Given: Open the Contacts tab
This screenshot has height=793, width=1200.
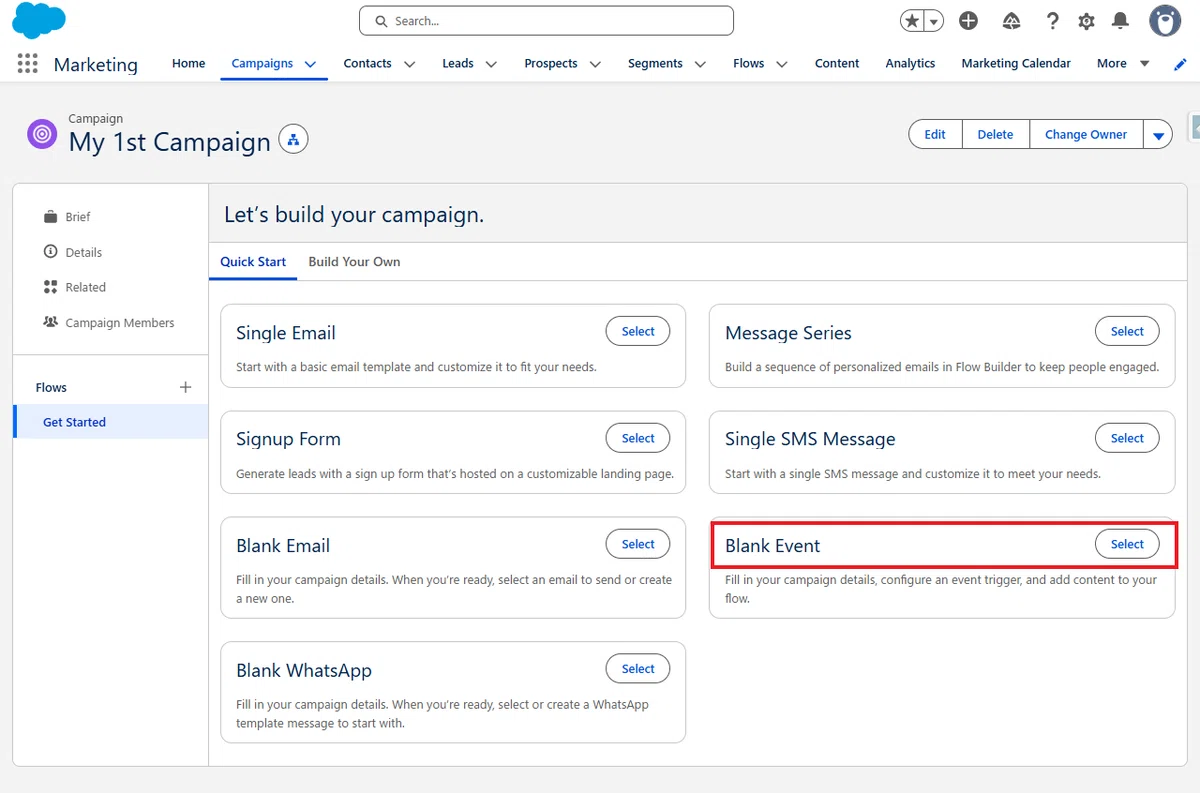Looking at the screenshot, I should 367,63.
